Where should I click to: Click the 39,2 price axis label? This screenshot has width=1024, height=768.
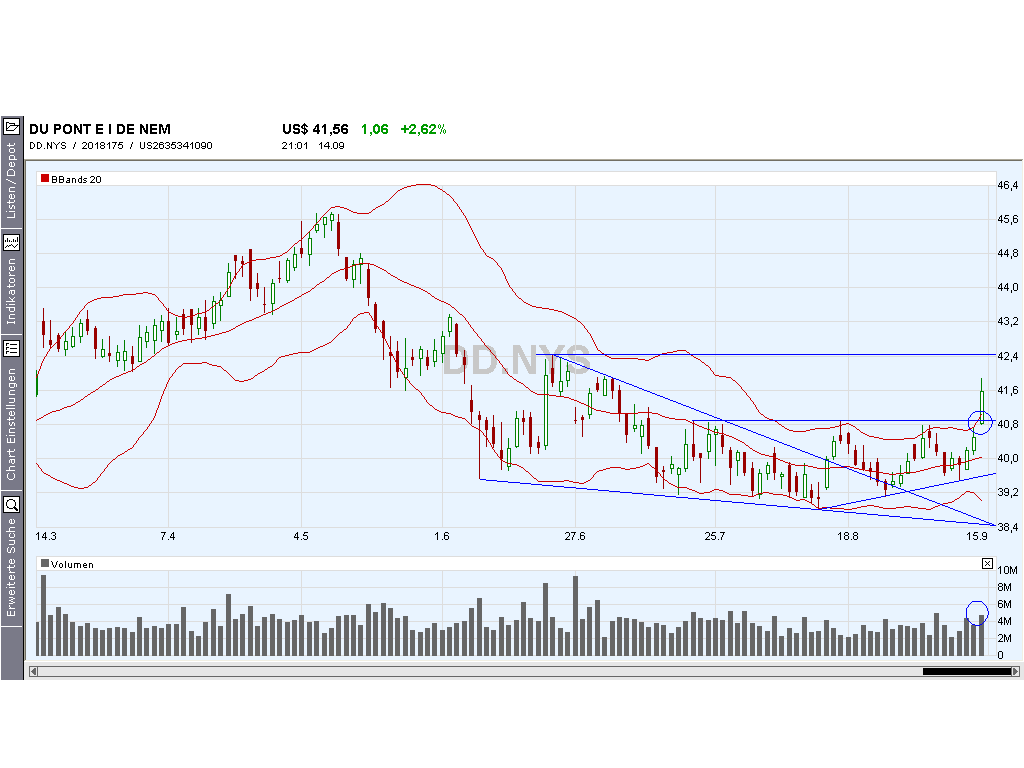tap(1008, 492)
